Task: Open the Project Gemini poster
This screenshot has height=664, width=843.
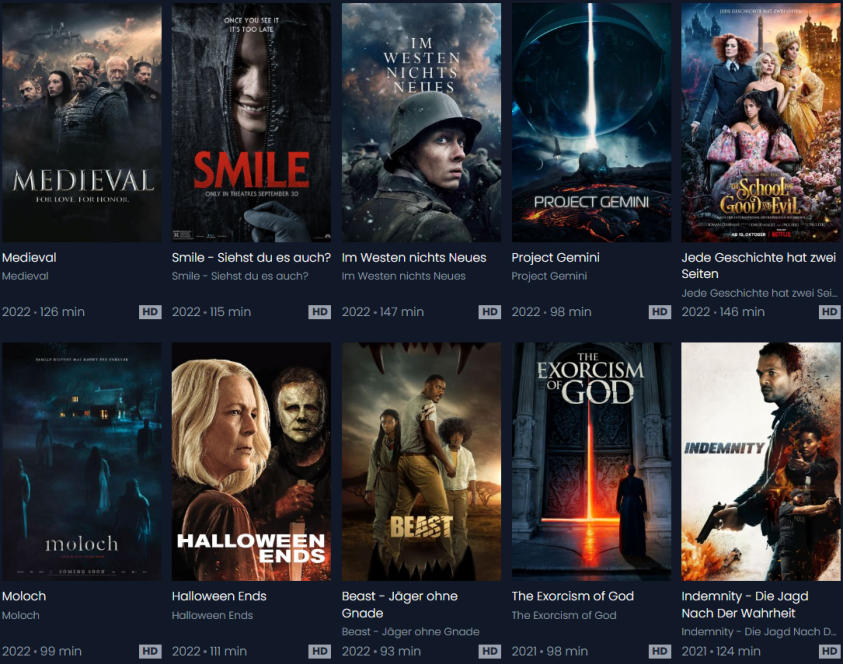Action: 591,123
